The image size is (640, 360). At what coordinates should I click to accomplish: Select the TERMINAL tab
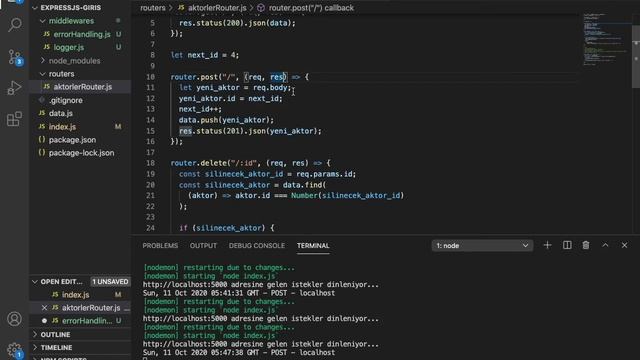click(313, 246)
